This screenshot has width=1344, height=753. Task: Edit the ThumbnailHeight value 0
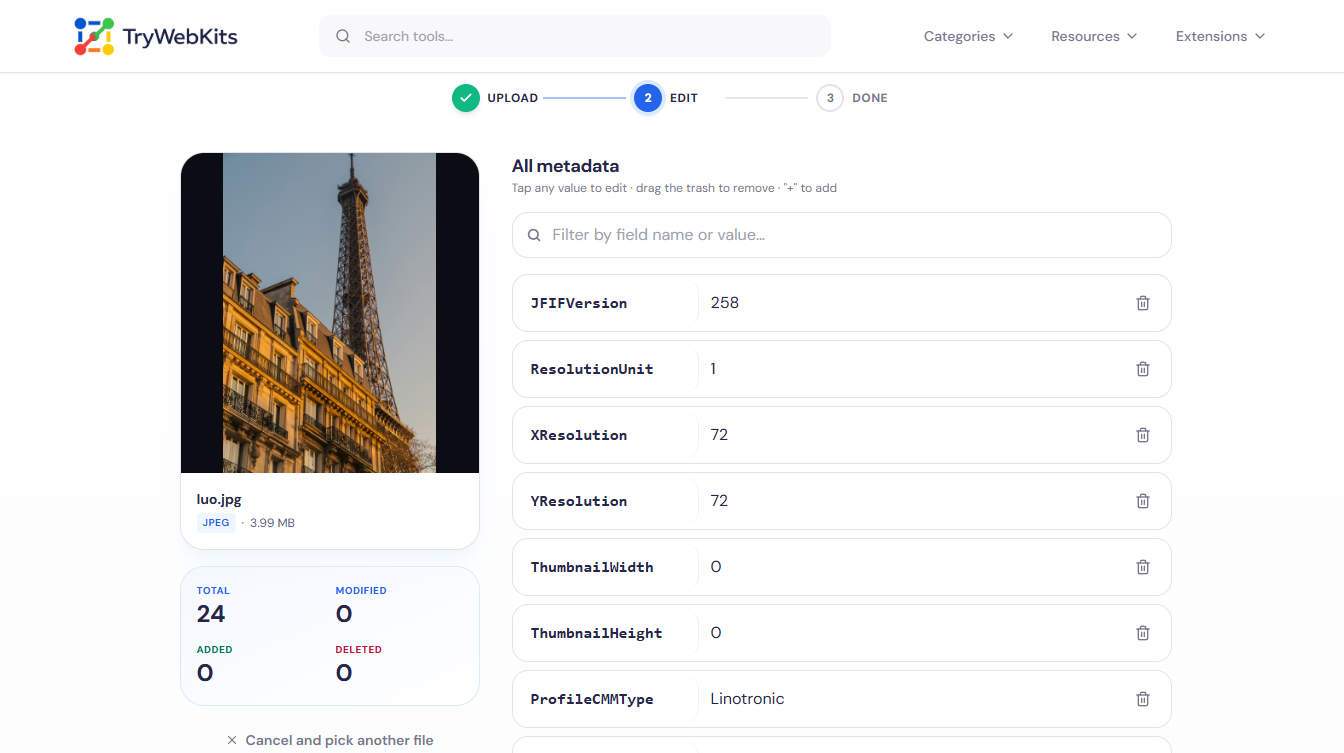click(x=716, y=633)
